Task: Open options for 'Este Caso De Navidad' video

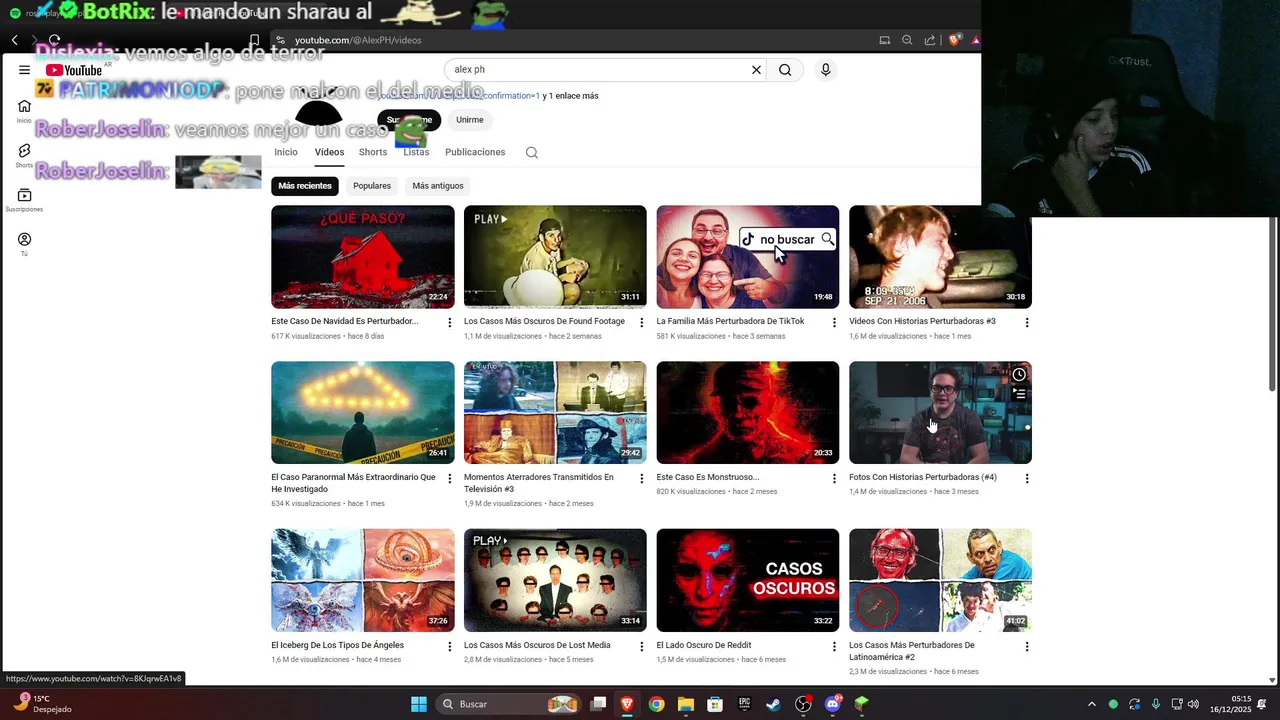Action: [449, 322]
